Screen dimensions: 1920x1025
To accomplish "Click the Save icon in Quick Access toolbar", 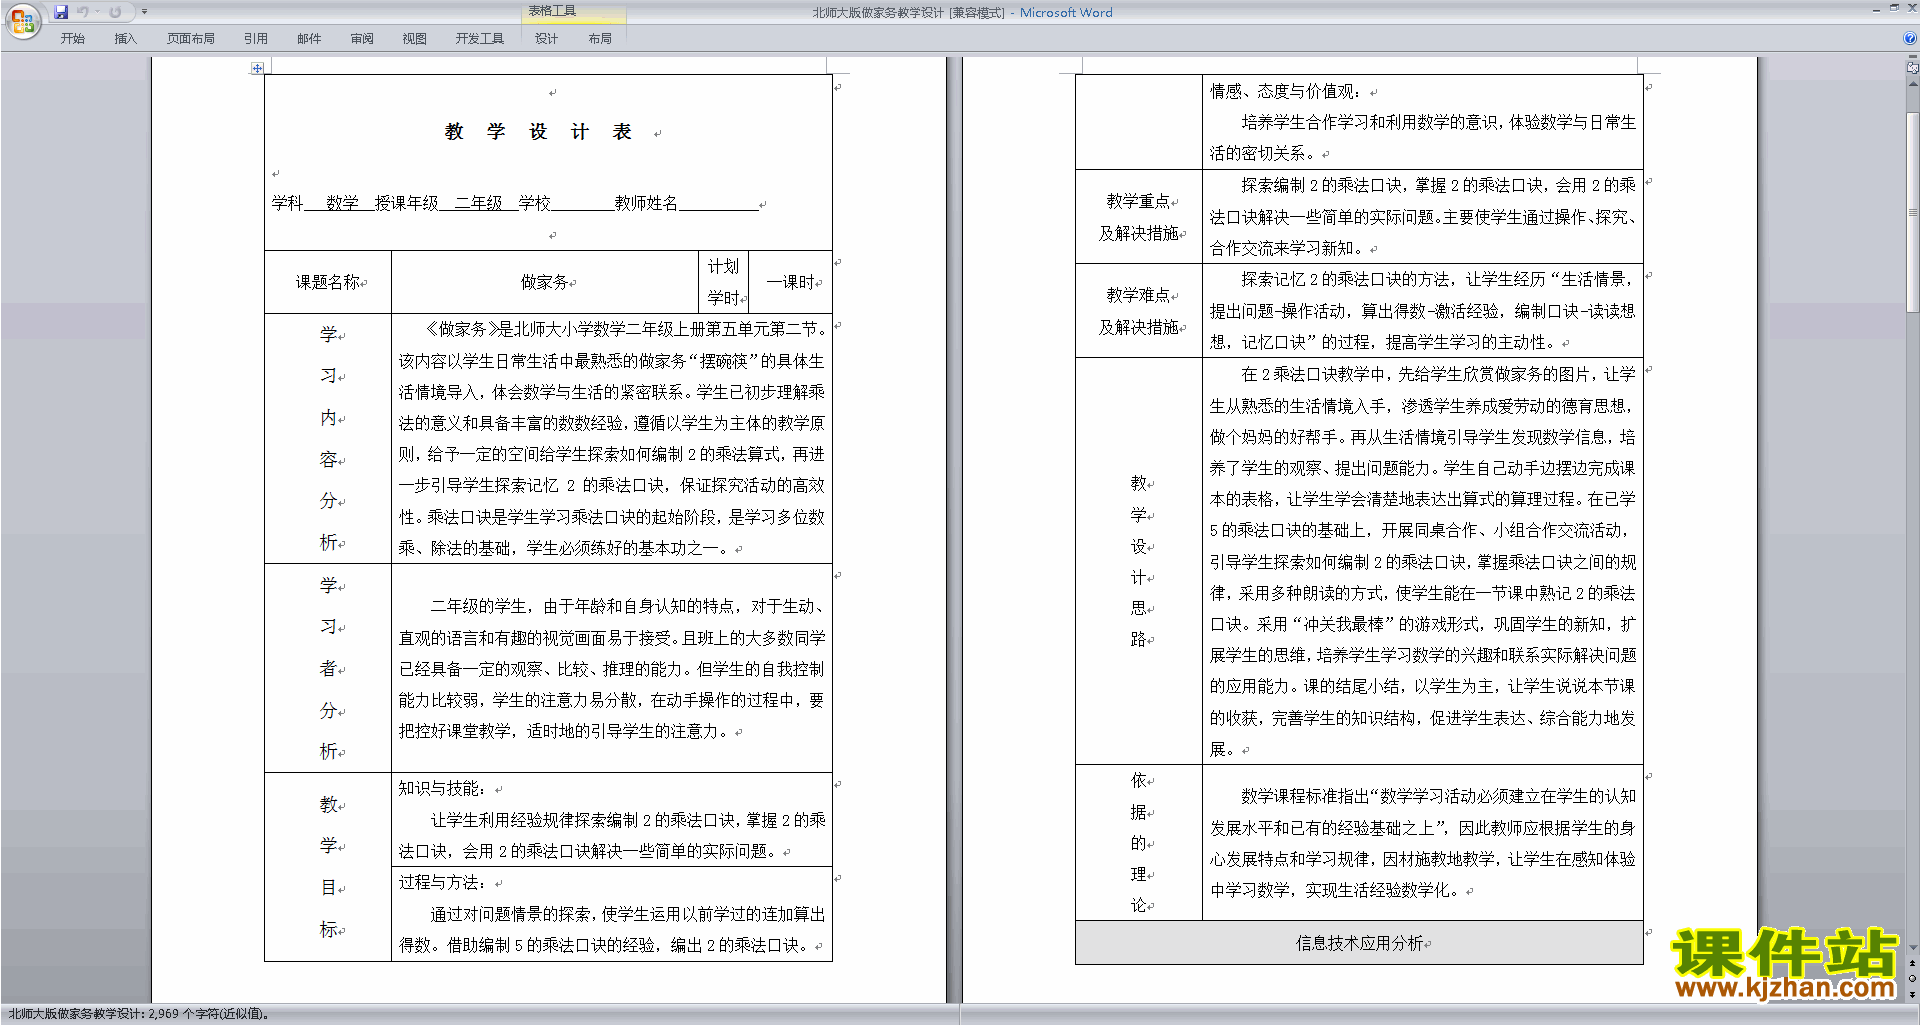I will pyautogui.click(x=61, y=12).
